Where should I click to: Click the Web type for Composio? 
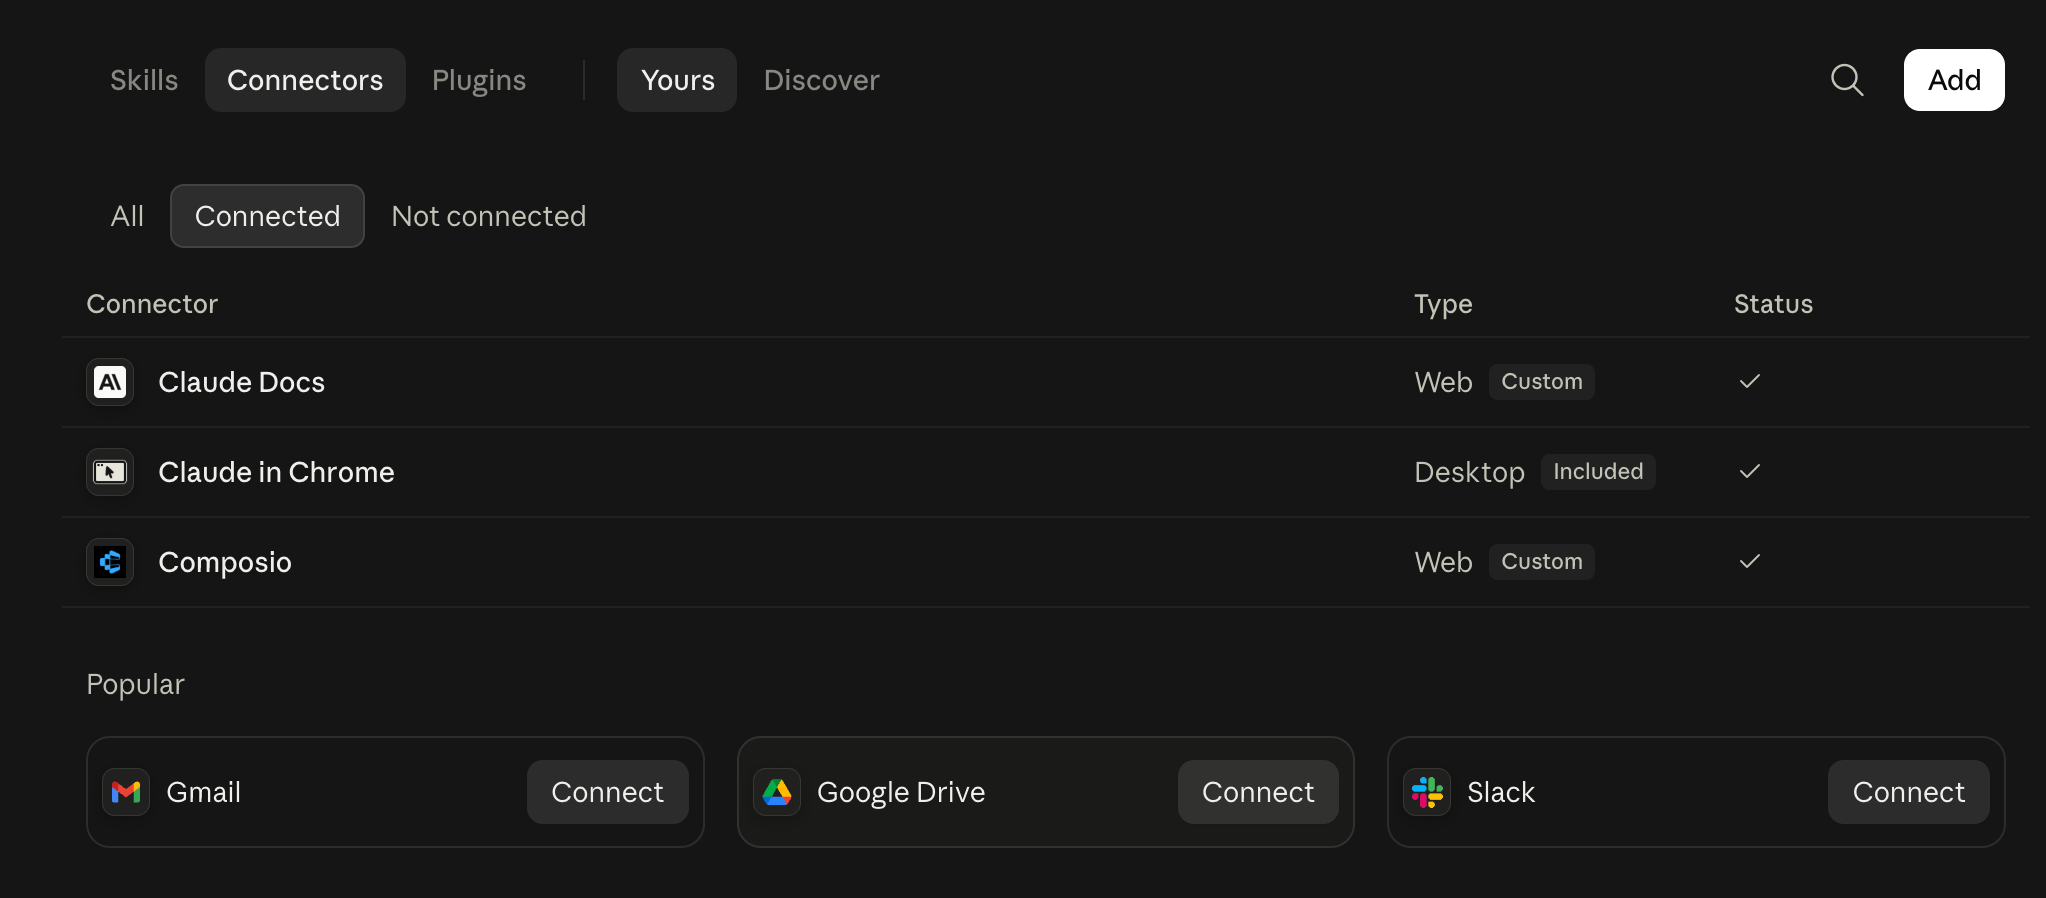click(x=1443, y=562)
